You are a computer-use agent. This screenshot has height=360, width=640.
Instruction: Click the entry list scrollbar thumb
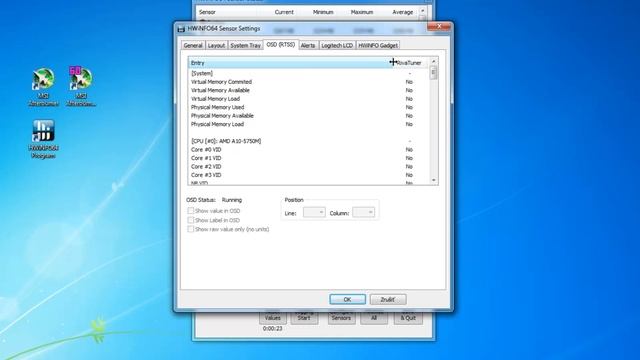pyautogui.click(x=433, y=73)
